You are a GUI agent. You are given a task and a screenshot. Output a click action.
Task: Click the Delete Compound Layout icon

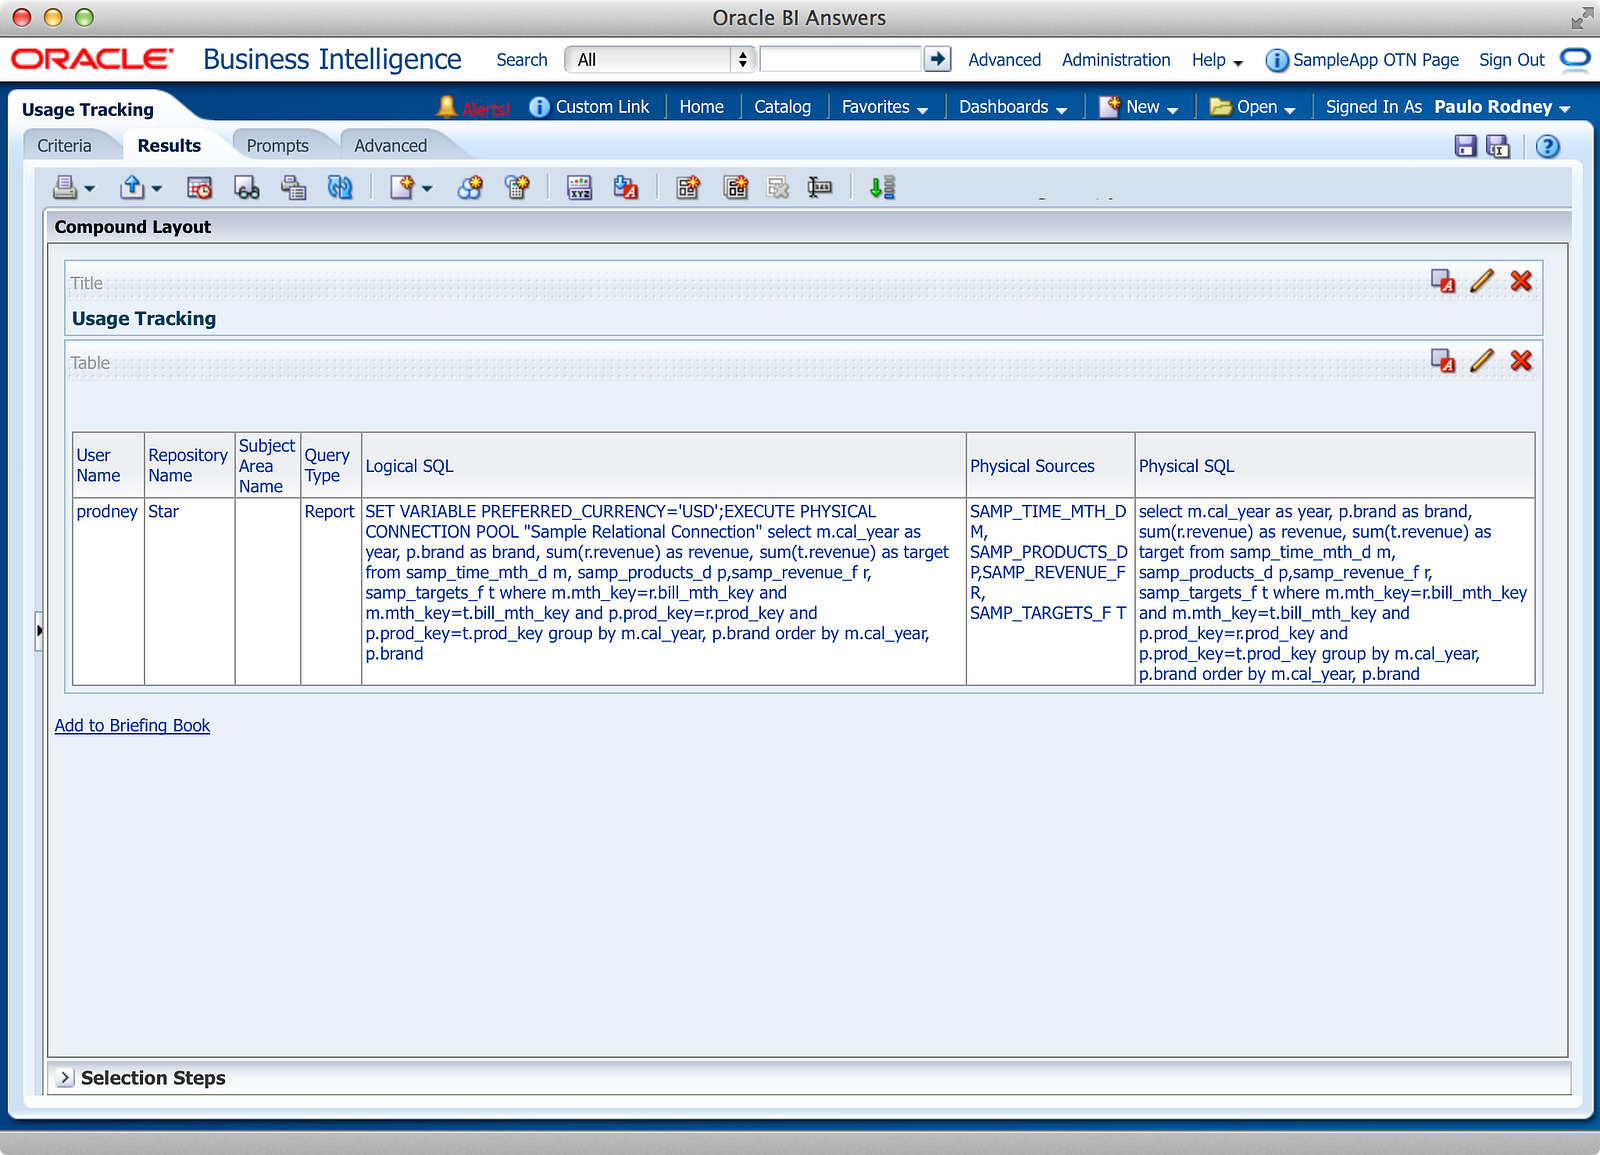[x=778, y=187]
